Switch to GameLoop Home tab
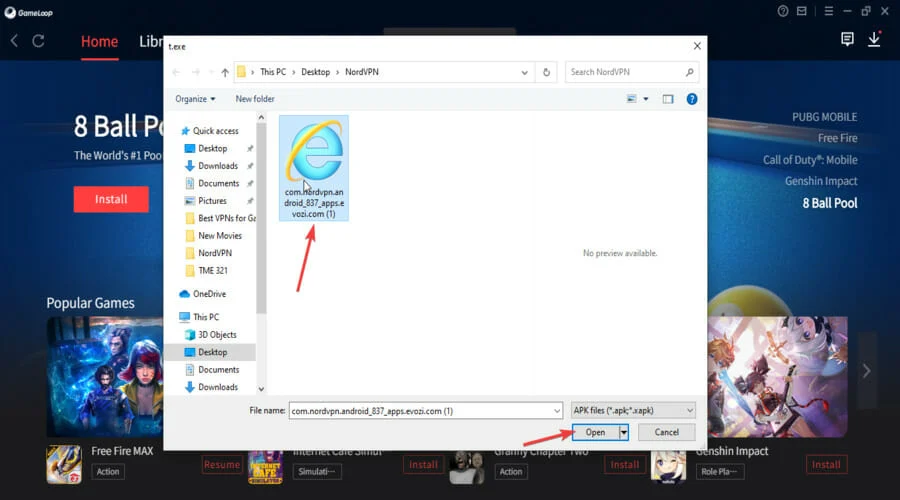 coord(99,41)
